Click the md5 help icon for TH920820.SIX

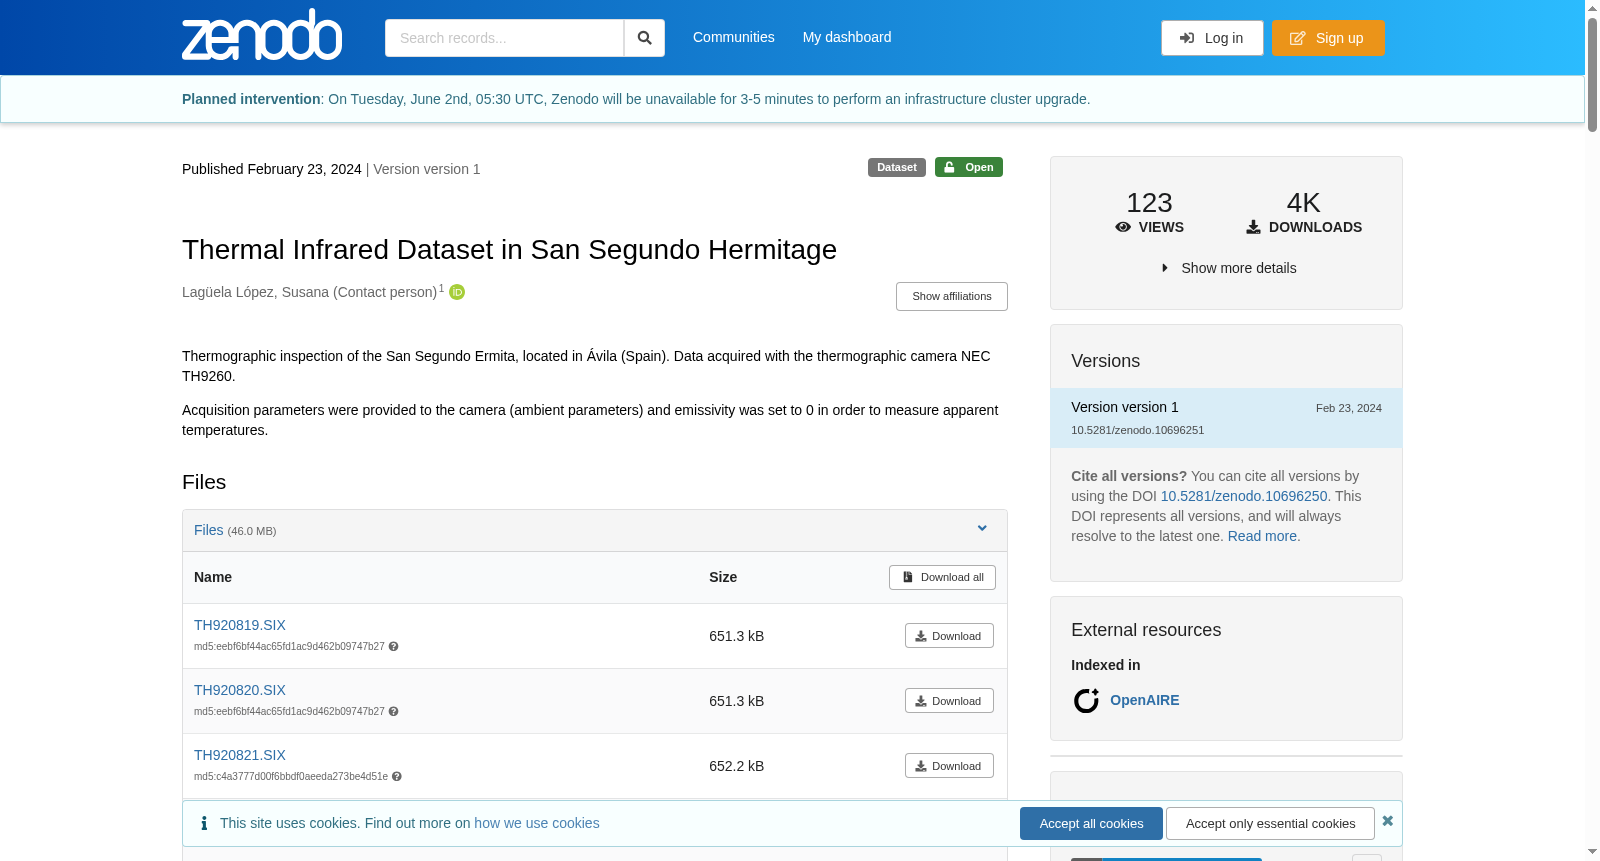pos(394,712)
